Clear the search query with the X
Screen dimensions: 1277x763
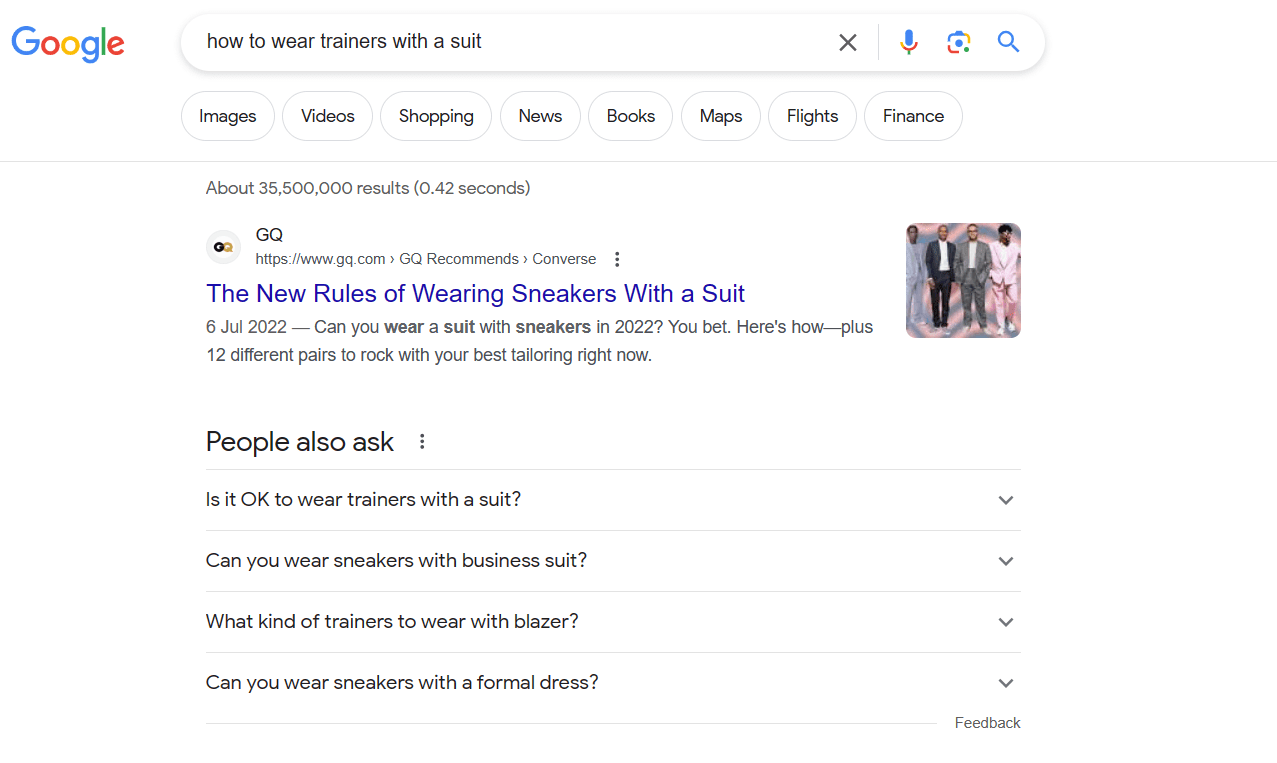point(848,42)
